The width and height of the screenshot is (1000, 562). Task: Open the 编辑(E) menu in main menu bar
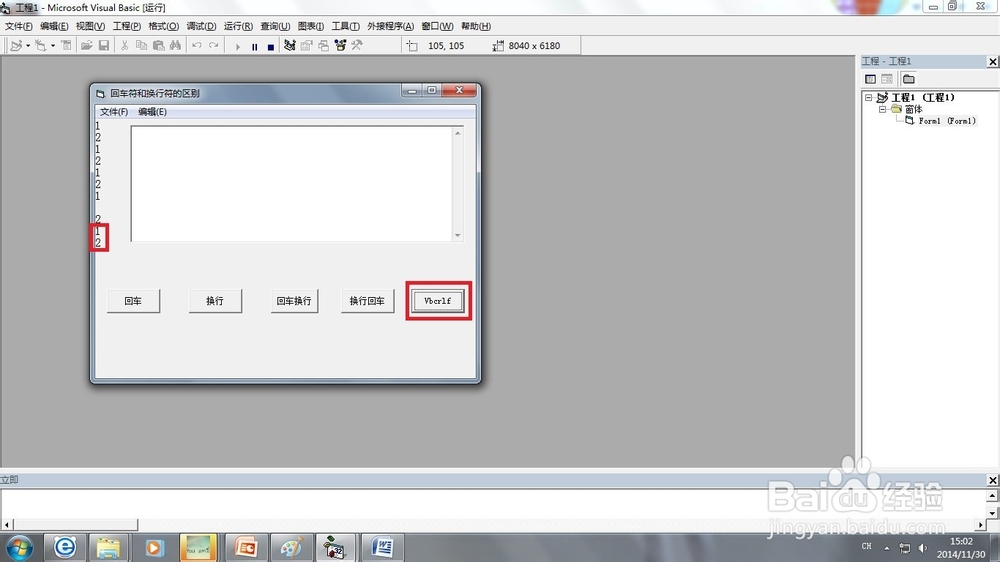[54, 26]
